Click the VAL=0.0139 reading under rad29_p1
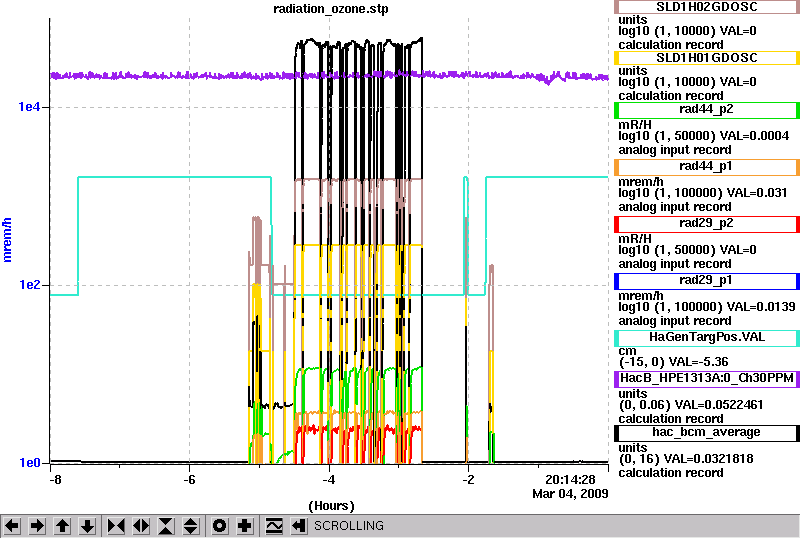The height and width of the screenshot is (538, 800). tap(761, 307)
